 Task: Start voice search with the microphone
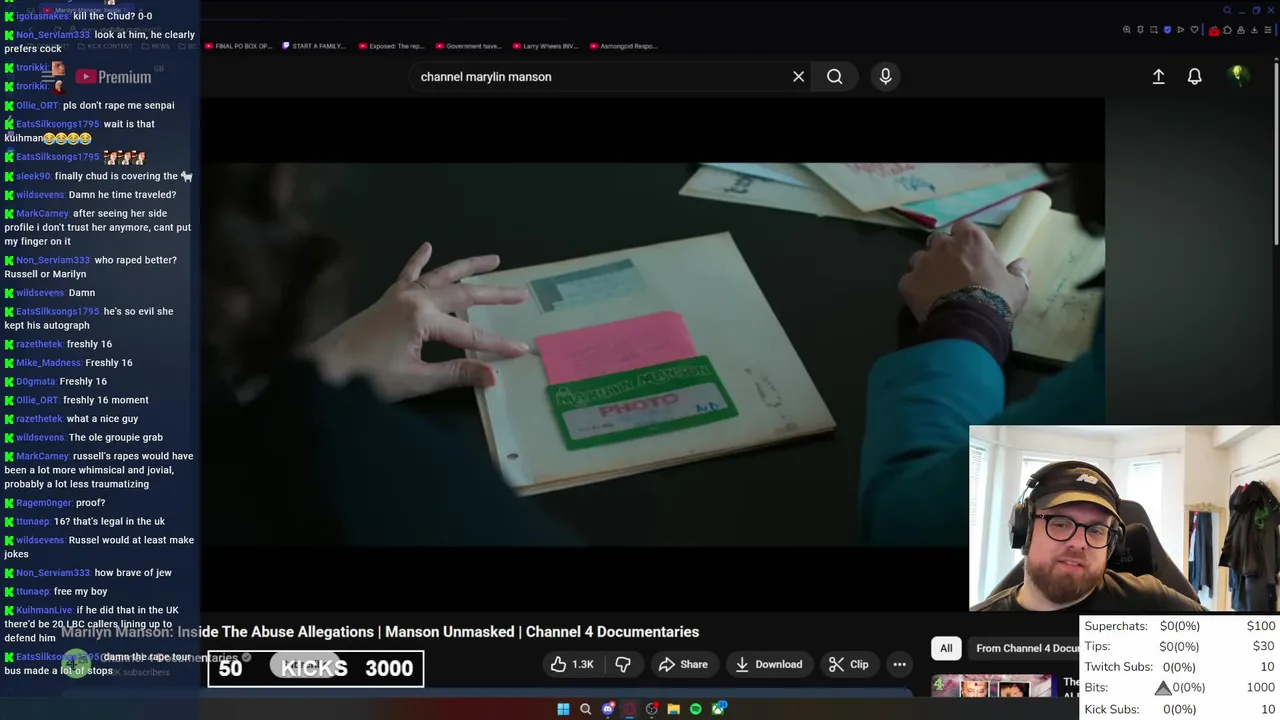[x=885, y=77]
